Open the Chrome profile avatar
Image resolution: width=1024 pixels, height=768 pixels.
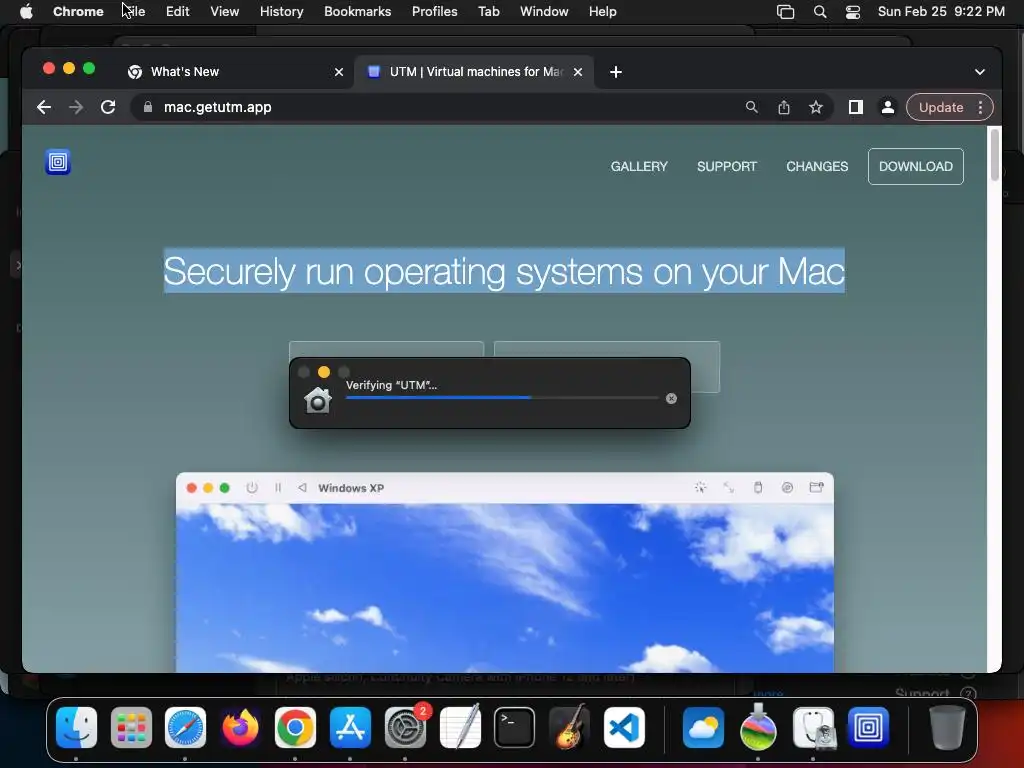click(x=888, y=107)
